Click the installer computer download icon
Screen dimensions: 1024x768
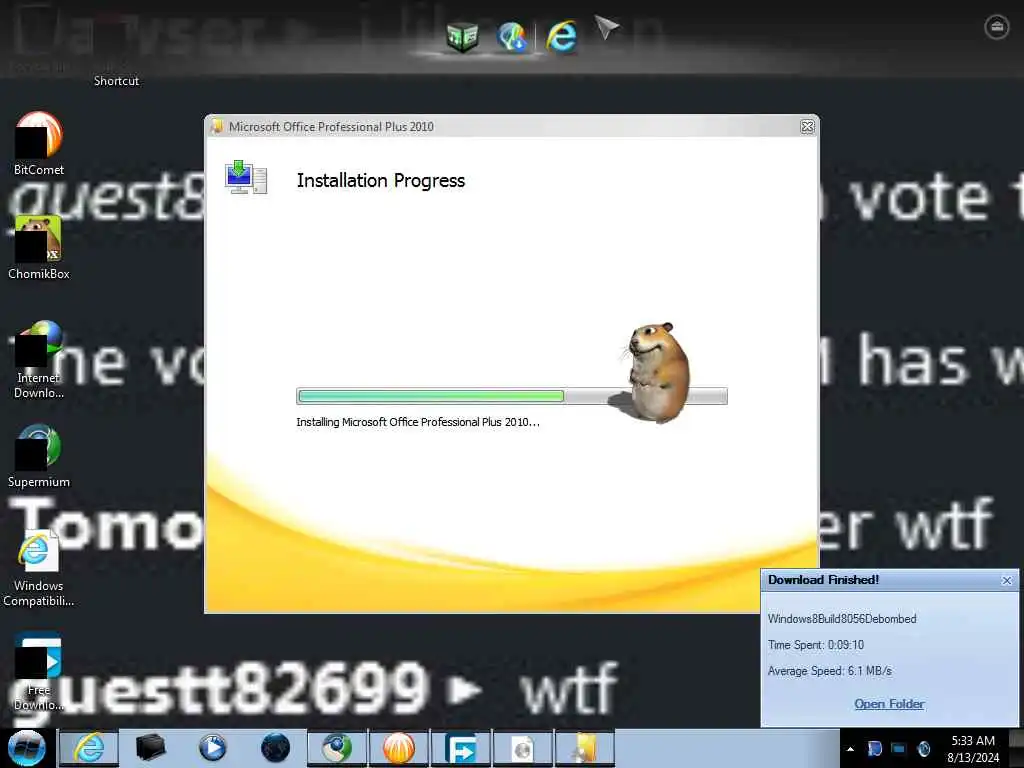coord(246,177)
